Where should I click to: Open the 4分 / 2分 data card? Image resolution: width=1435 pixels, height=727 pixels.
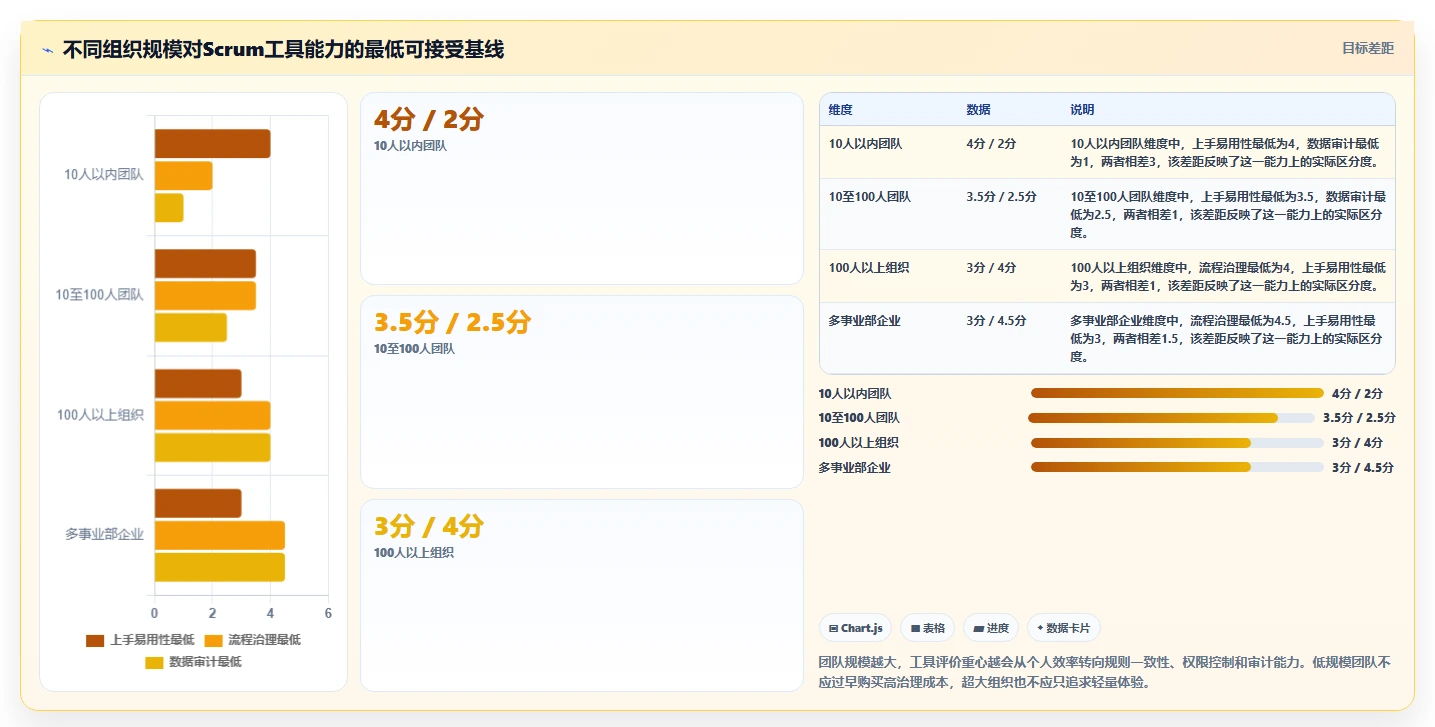pyautogui.click(x=581, y=189)
